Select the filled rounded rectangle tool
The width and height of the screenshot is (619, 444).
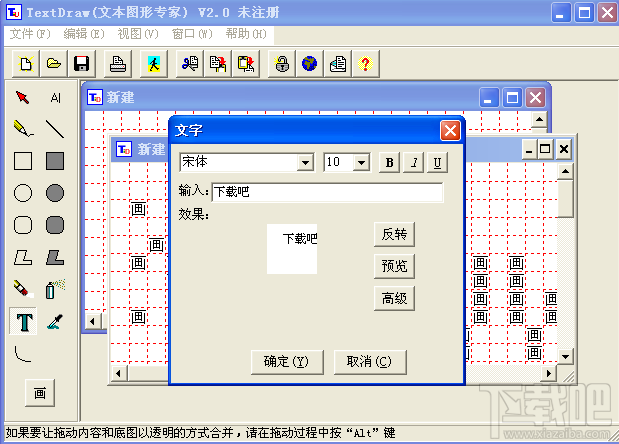pos(55,225)
